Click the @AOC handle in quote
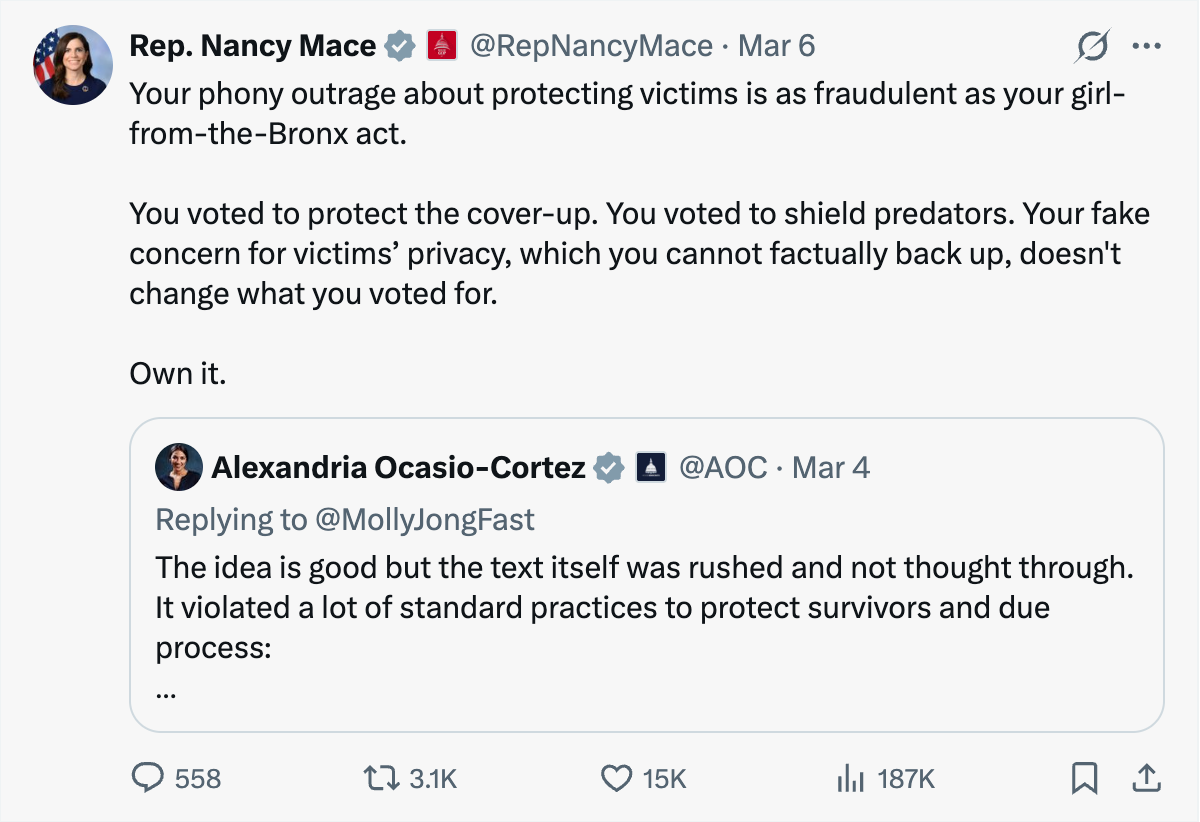The width and height of the screenshot is (1200, 822). pos(723,467)
